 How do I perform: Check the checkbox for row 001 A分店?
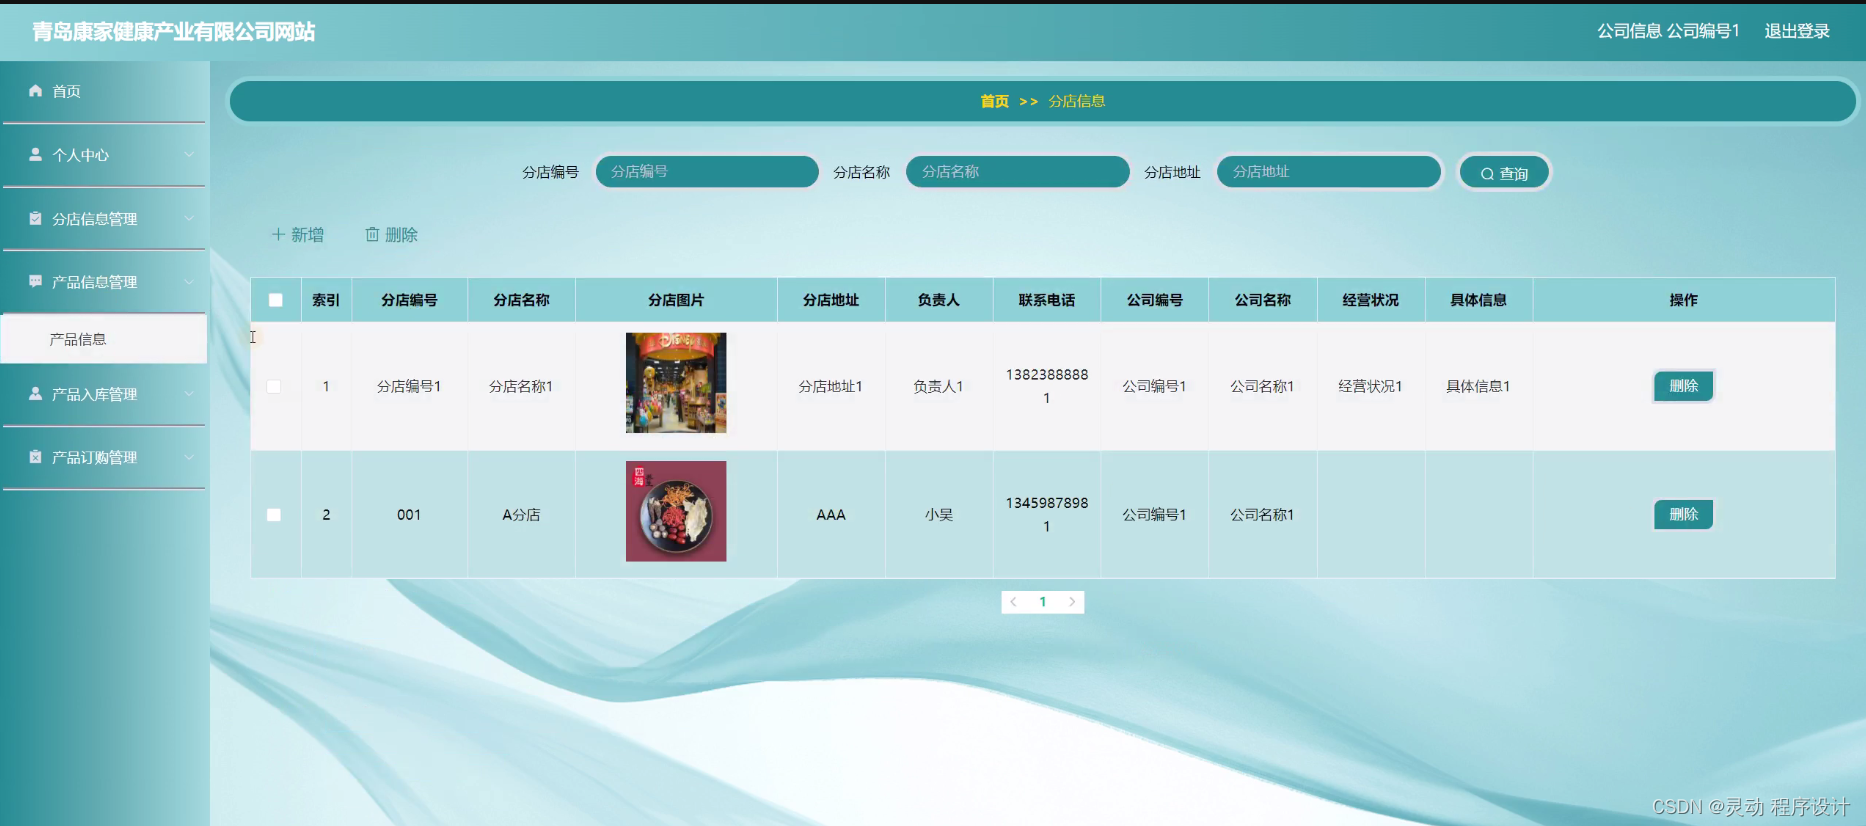coord(274,515)
